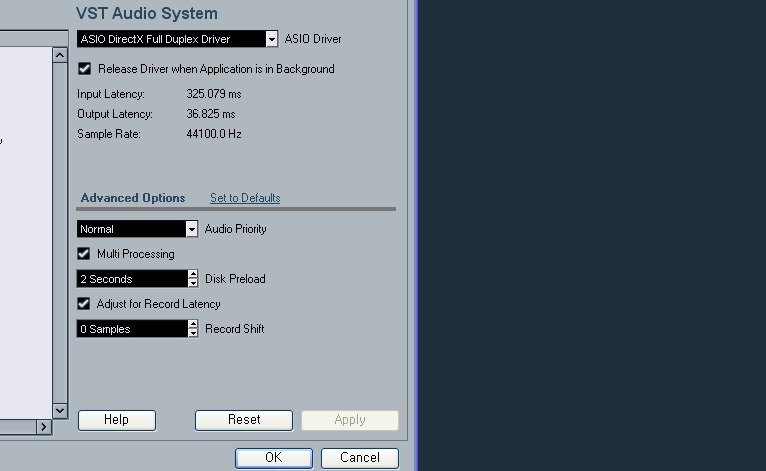Click the ASIO Driver dropdown arrow
Image resolution: width=766 pixels, height=471 pixels.
pos(272,39)
